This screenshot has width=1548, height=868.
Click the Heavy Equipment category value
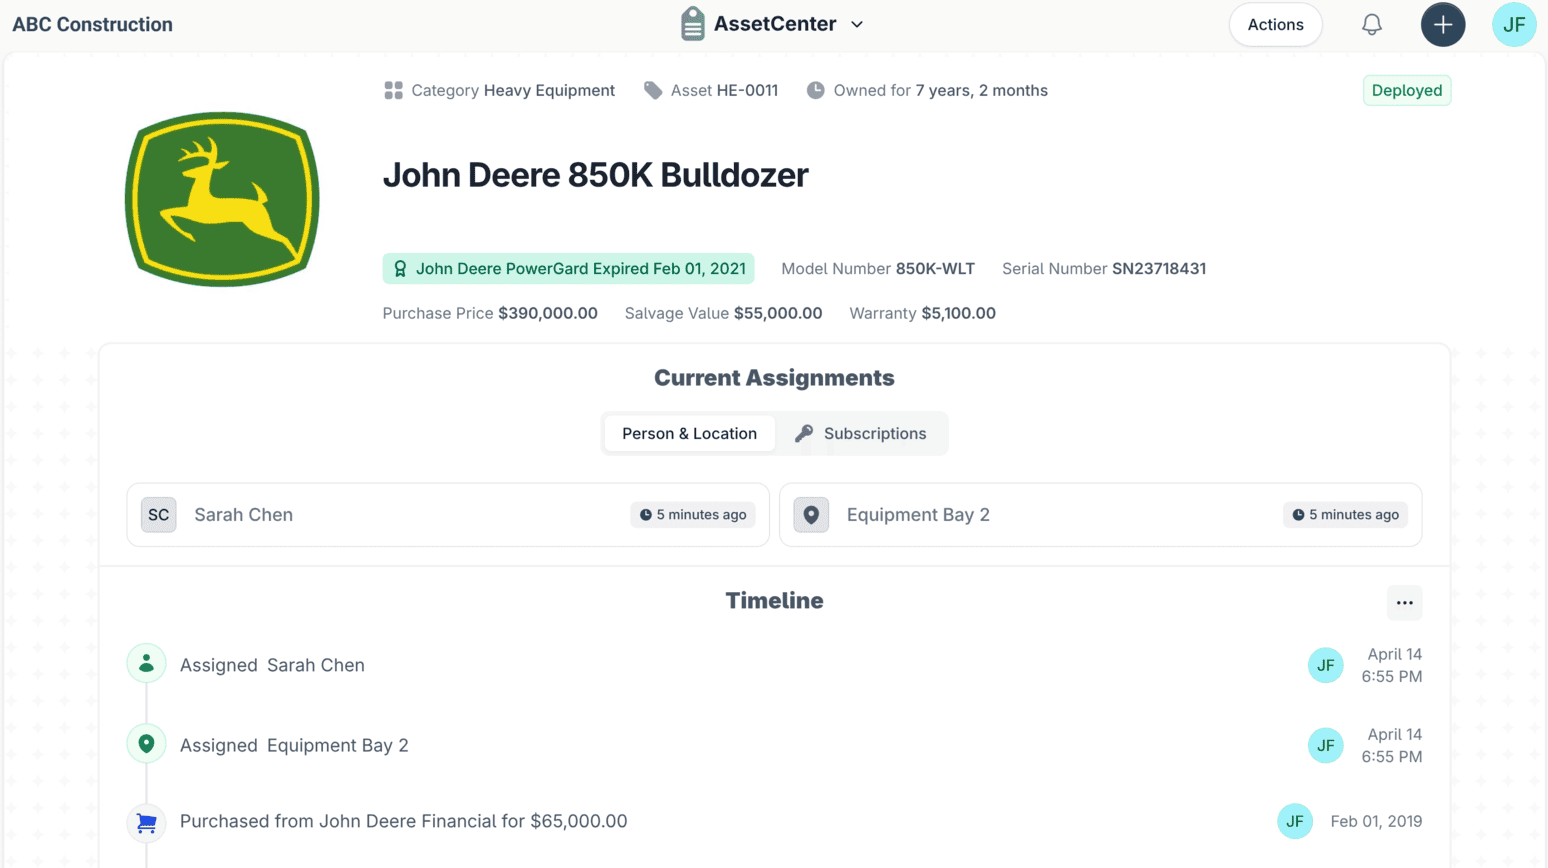[549, 90]
